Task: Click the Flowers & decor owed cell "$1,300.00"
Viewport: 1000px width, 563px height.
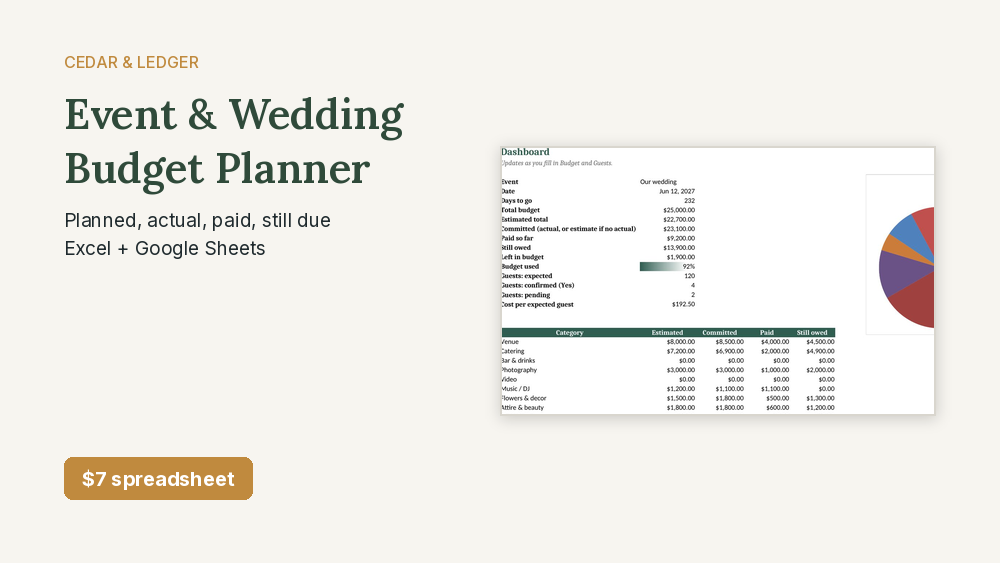Action: click(820, 398)
